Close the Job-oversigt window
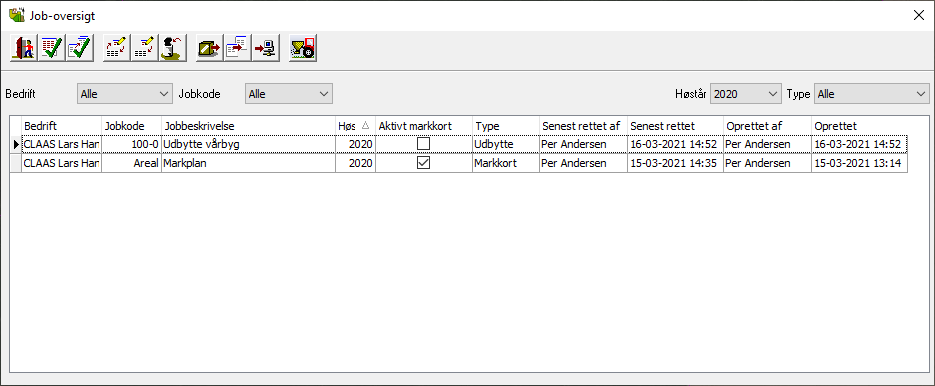Image resolution: width=935 pixels, height=386 pixels. click(919, 16)
